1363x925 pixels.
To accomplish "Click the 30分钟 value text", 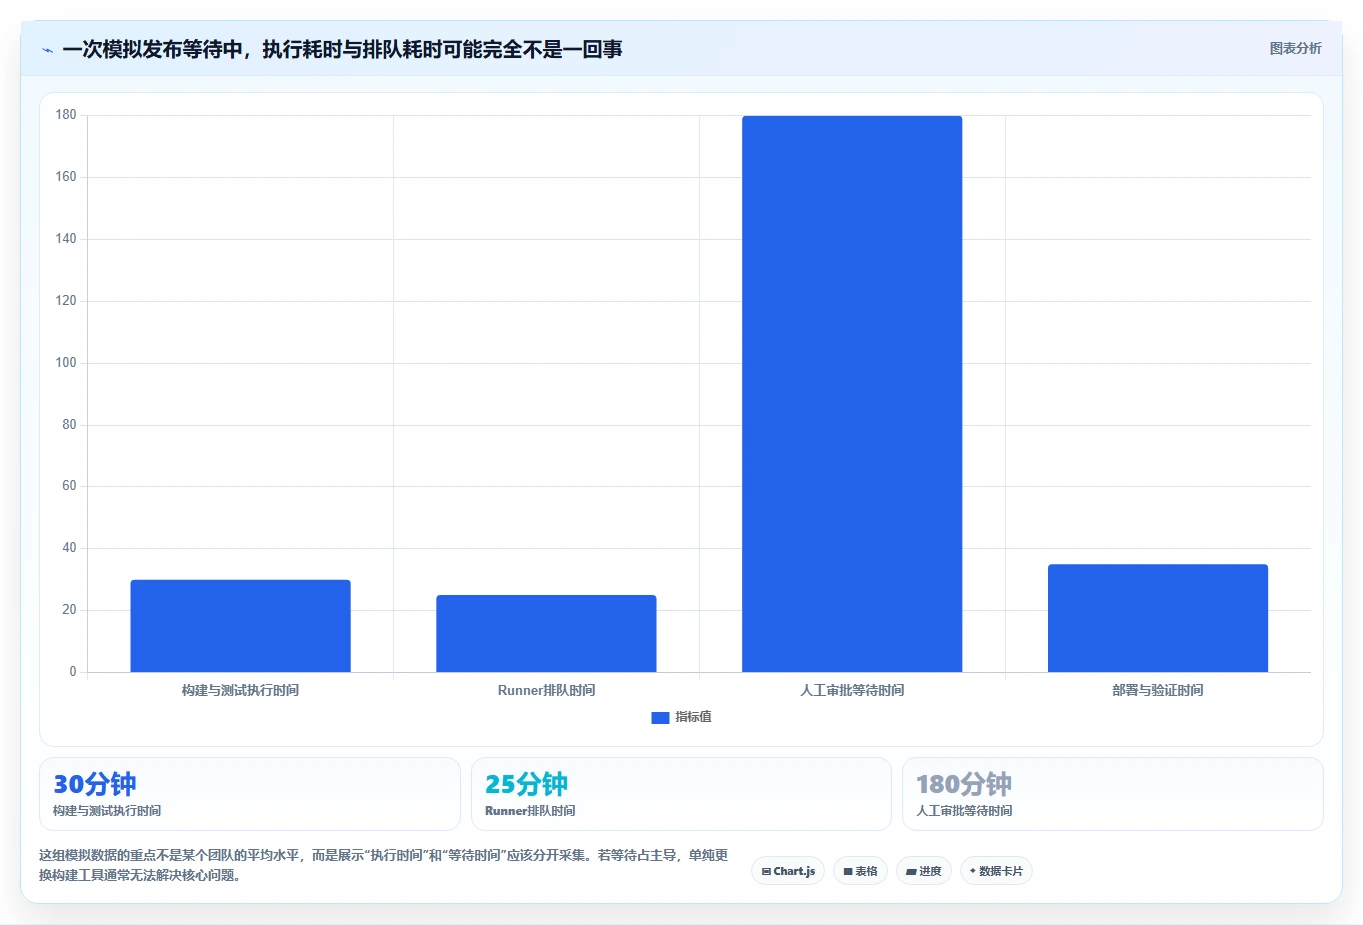I will click(x=95, y=784).
